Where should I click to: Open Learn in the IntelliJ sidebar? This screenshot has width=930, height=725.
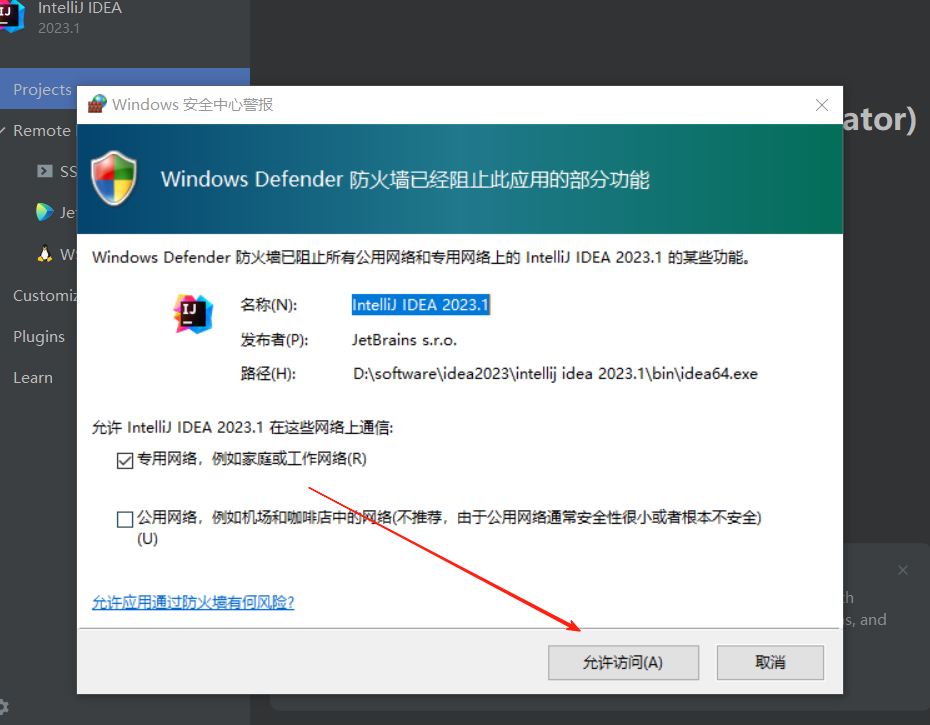click(33, 378)
